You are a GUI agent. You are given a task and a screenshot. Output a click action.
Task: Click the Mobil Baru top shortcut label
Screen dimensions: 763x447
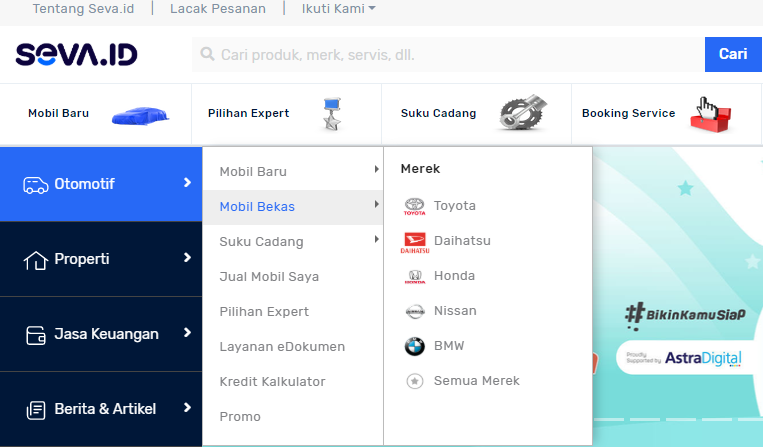[58, 113]
